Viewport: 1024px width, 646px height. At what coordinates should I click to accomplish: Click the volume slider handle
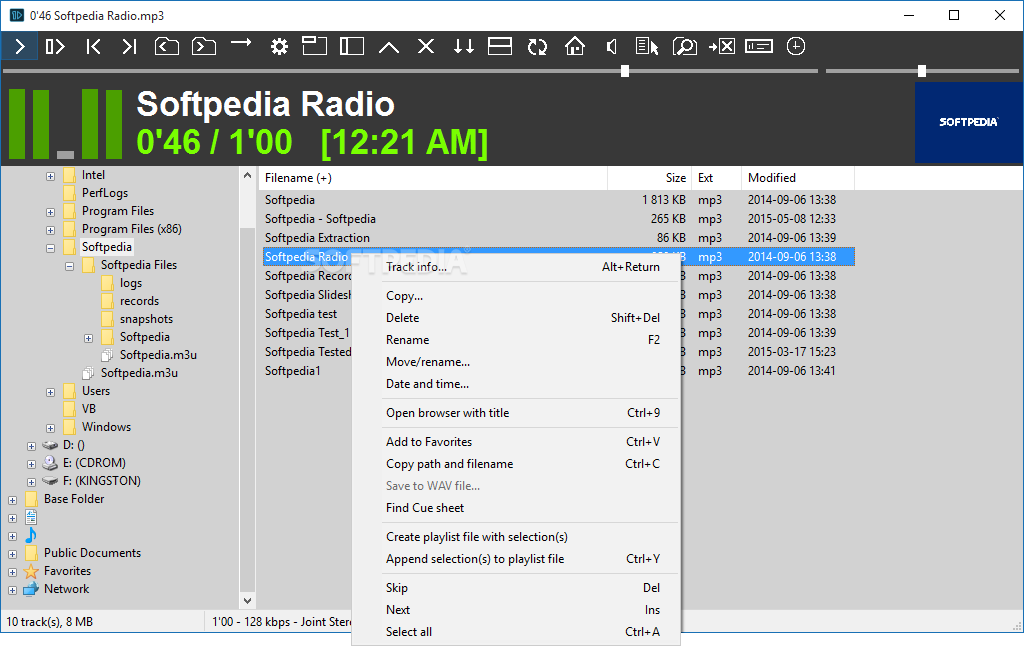point(921,71)
